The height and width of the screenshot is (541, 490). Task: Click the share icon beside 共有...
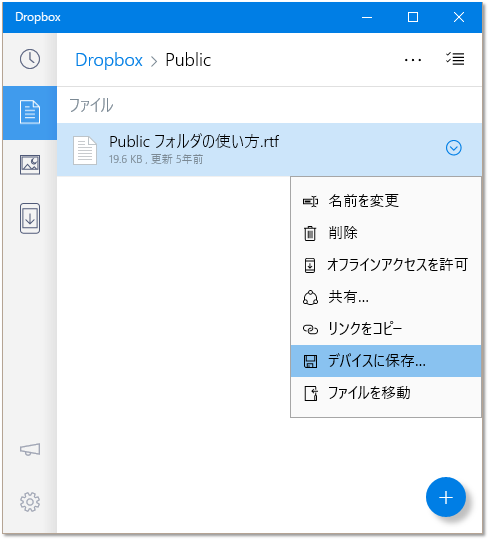point(310,297)
